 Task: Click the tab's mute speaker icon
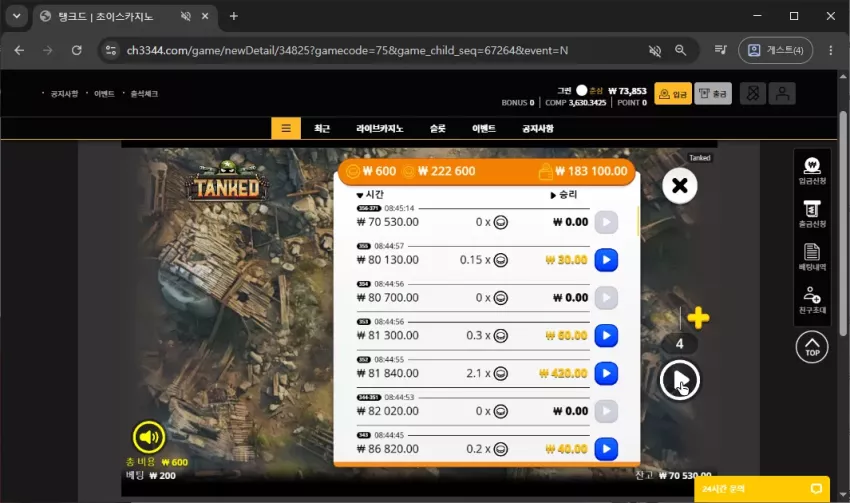tap(185, 16)
